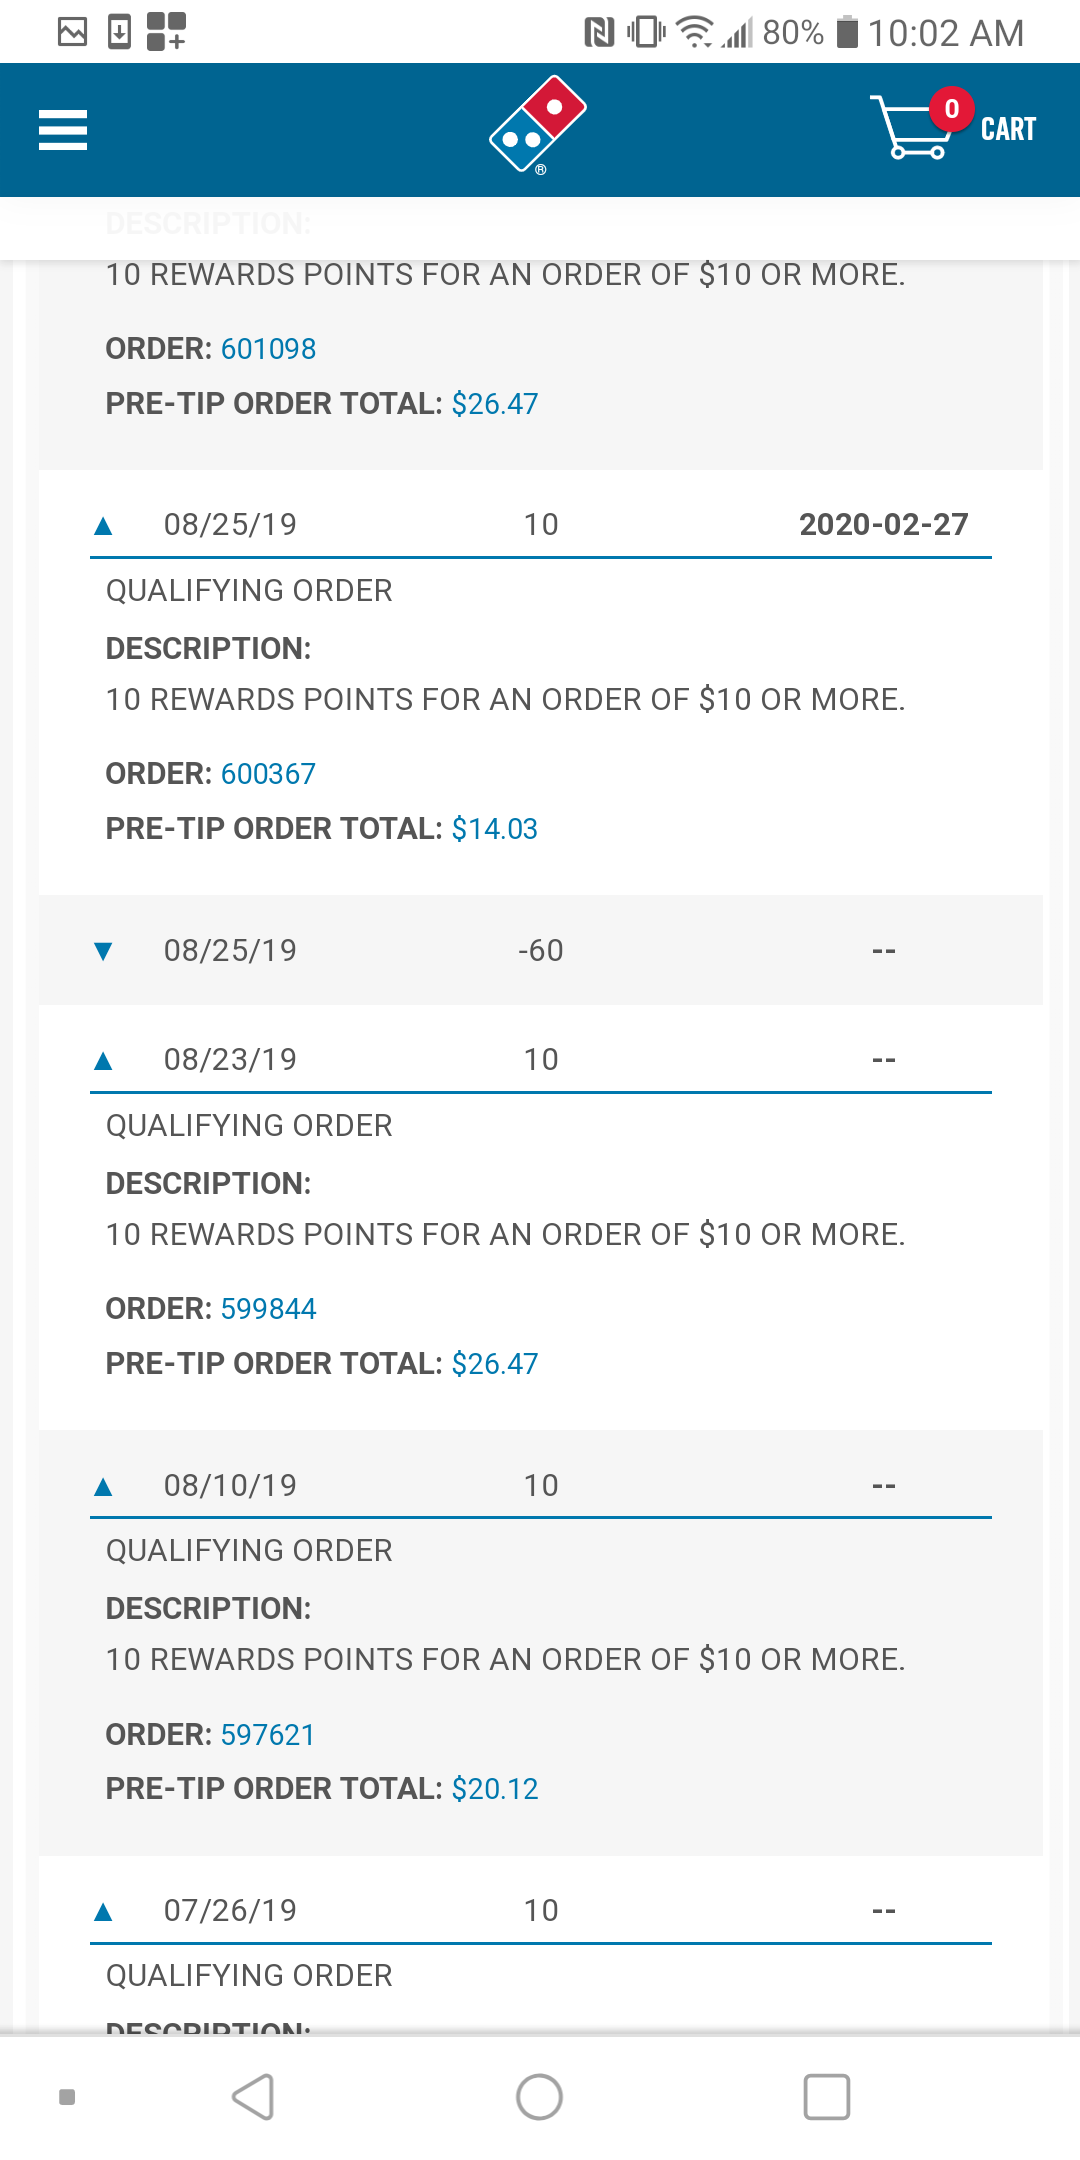Tap the Android back navigation icon

coord(253,2096)
